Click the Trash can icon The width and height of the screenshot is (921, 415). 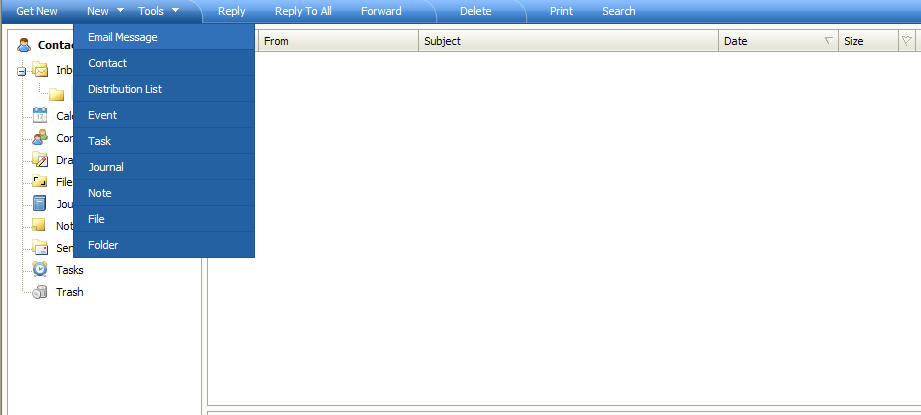tap(40, 292)
